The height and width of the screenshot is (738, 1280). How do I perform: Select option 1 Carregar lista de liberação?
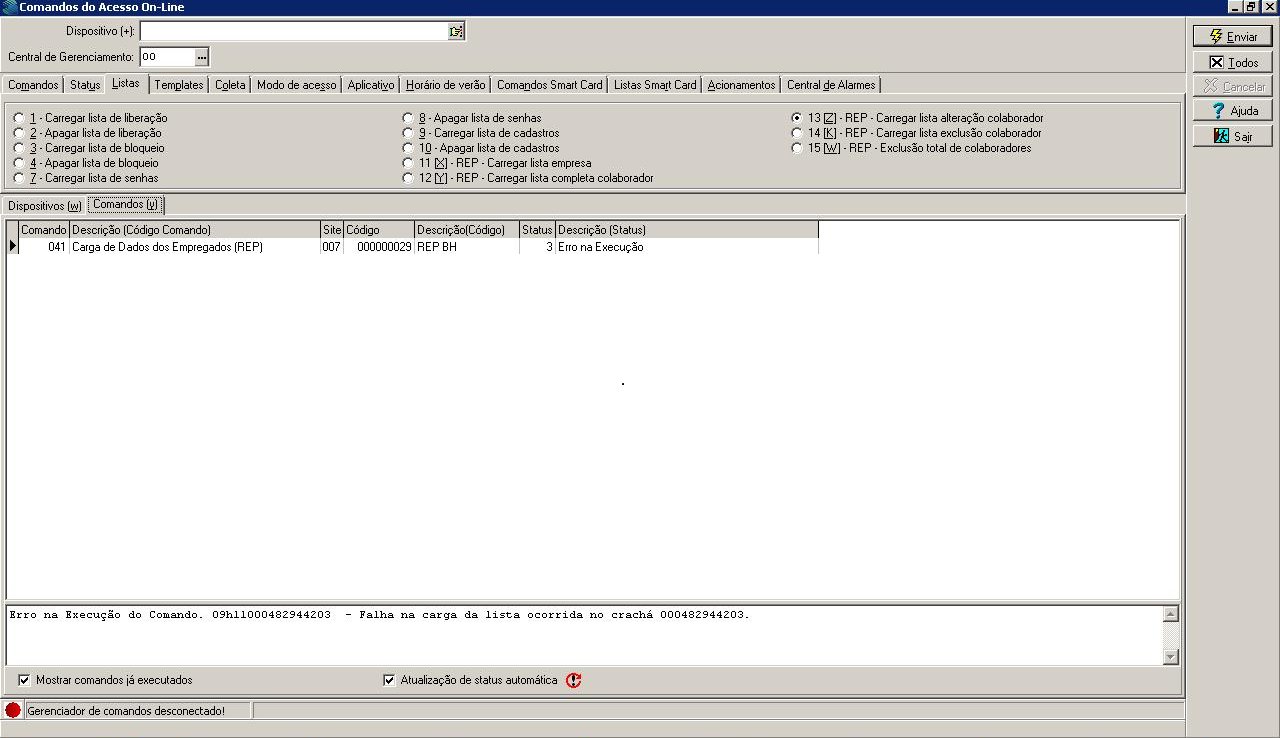tap(19, 118)
